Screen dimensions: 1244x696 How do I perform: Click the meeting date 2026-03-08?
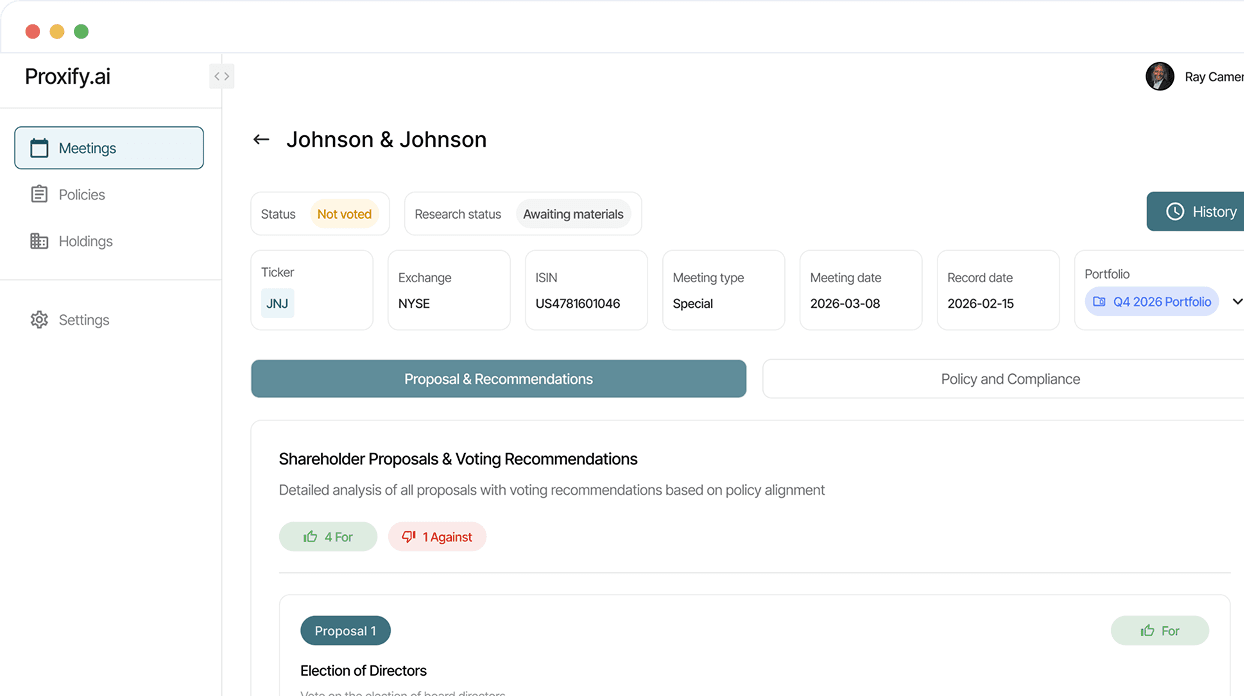845,303
